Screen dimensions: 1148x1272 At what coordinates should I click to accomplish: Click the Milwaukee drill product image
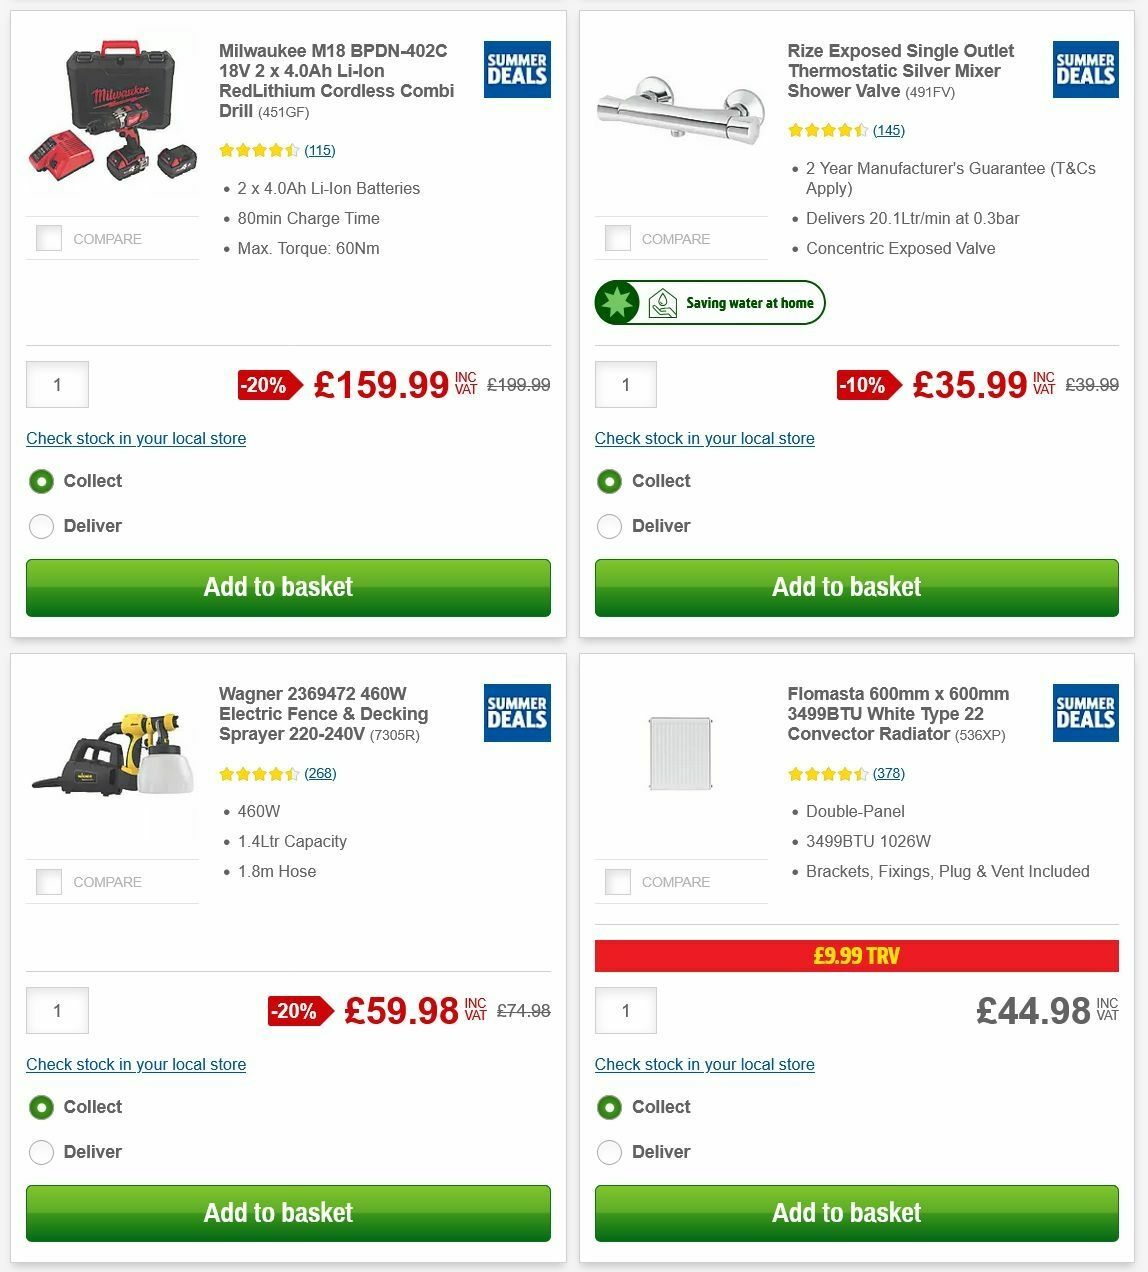(x=112, y=112)
